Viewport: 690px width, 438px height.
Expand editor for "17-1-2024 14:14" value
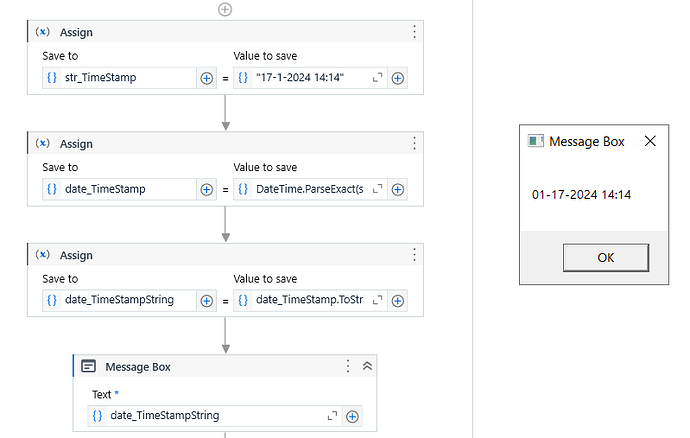tap(378, 78)
